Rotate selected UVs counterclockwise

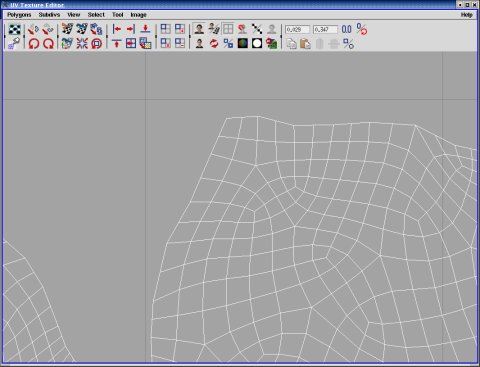coord(33,43)
